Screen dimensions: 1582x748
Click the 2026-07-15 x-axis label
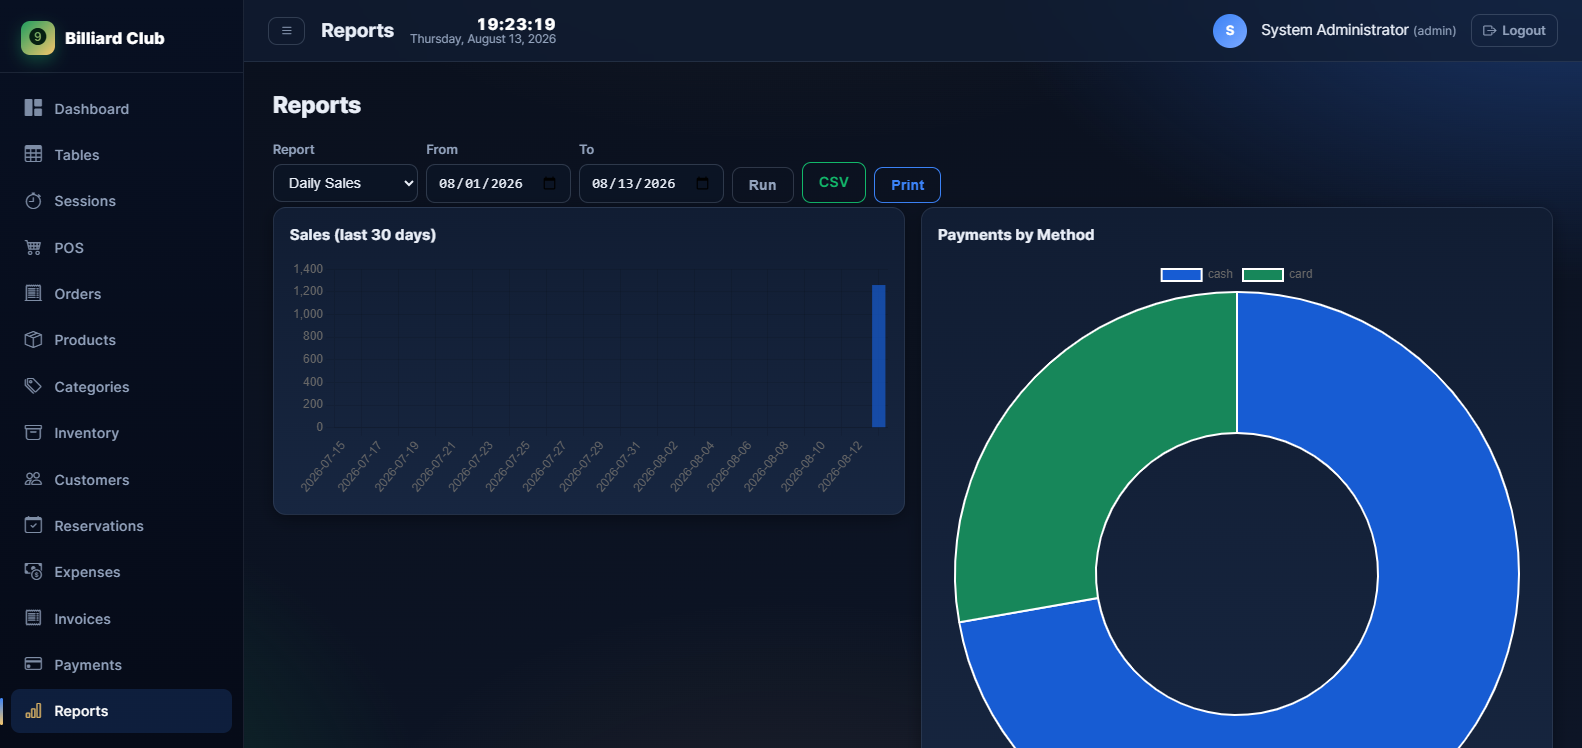point(323,466)
